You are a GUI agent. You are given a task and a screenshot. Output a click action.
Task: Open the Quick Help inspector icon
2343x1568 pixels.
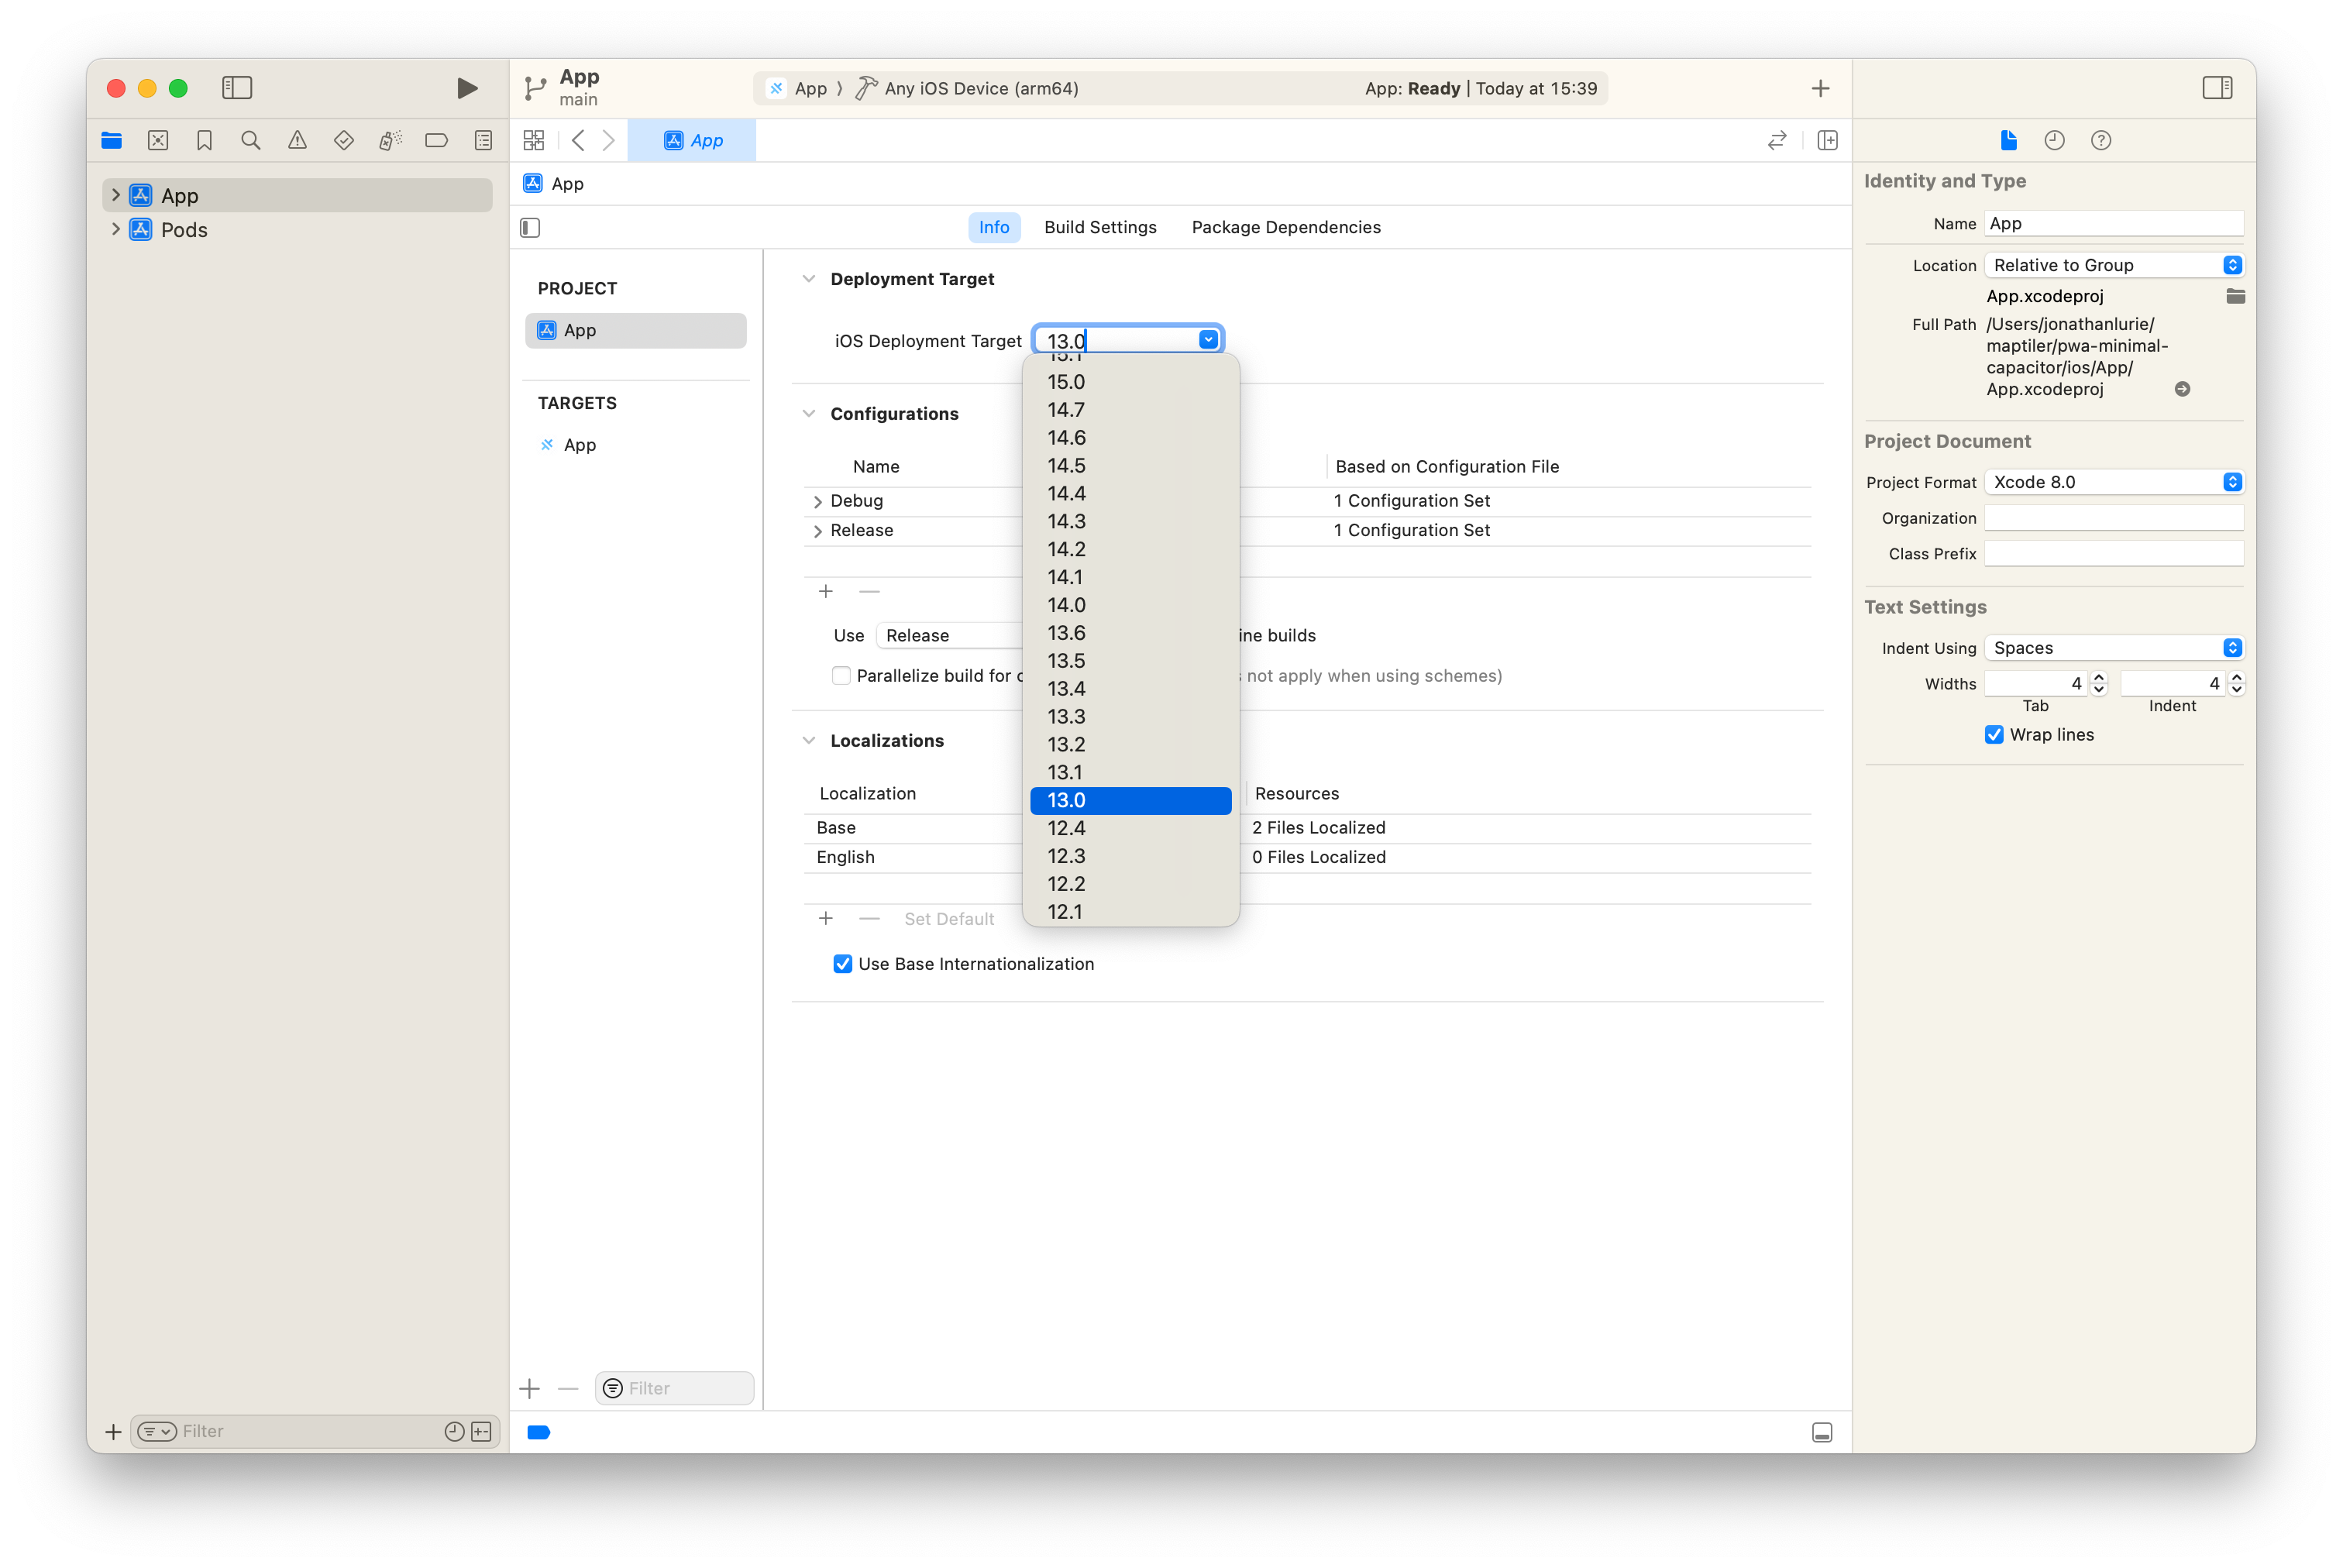pos(2100,141)
